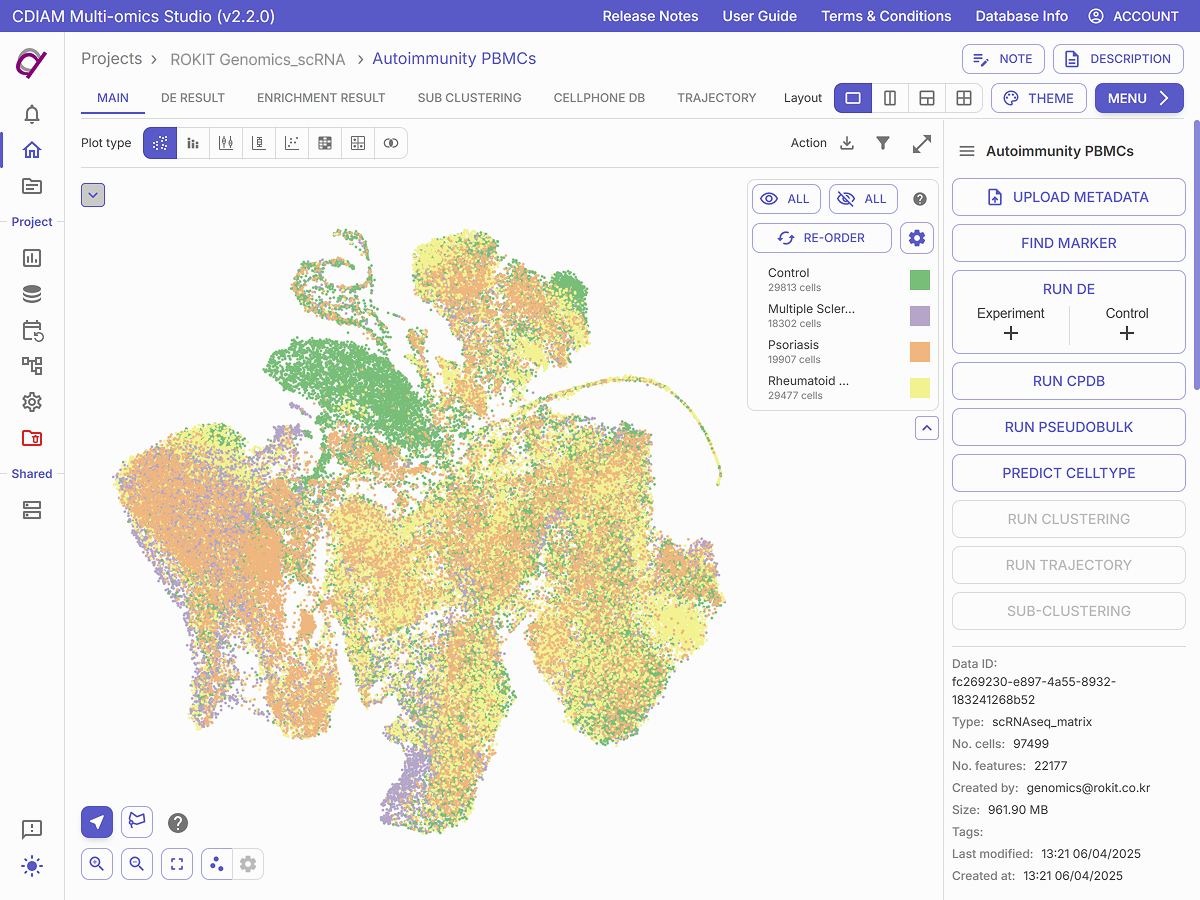The width and height of the screenshot is (1200, 900).
Task: Zoom in on the scatter plot
Action: [x=97, y=864]
